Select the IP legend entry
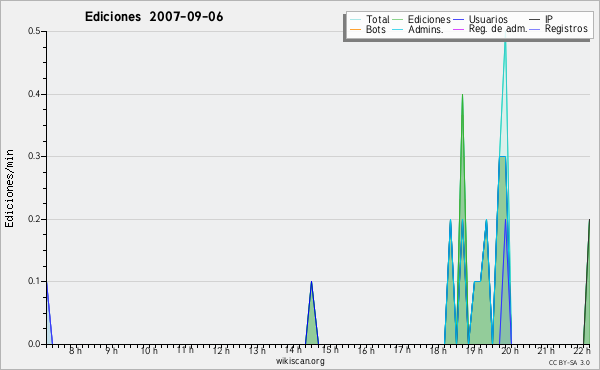600x370 pixels. point(549,19)
